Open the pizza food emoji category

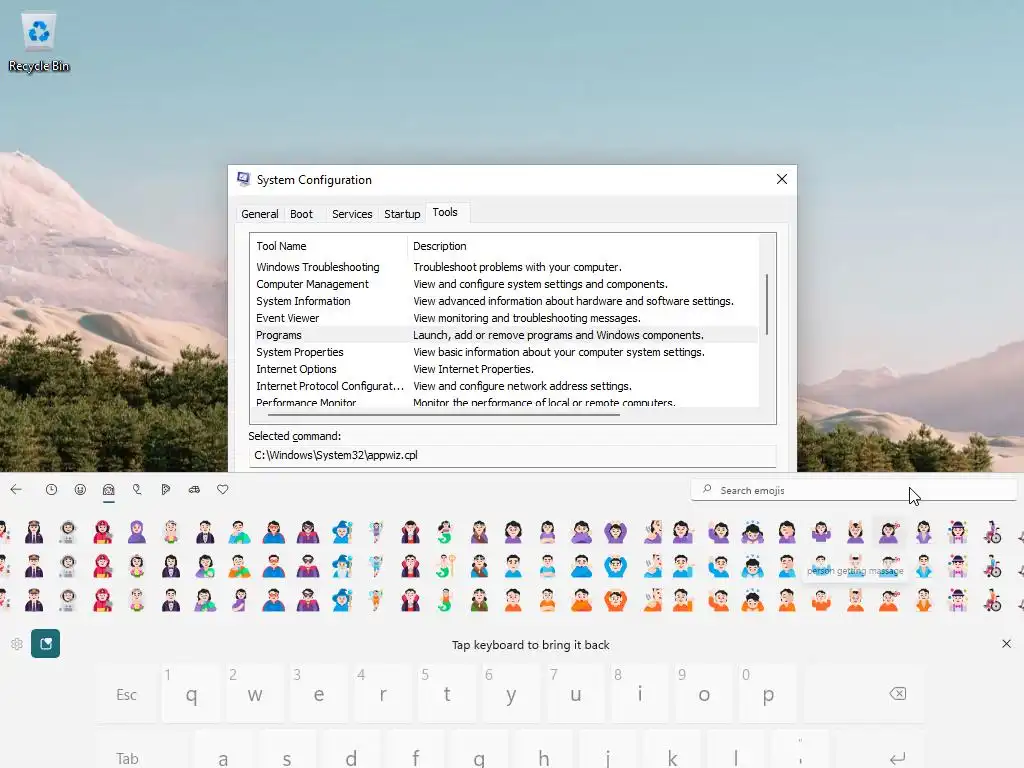click(x=166, y=489)
